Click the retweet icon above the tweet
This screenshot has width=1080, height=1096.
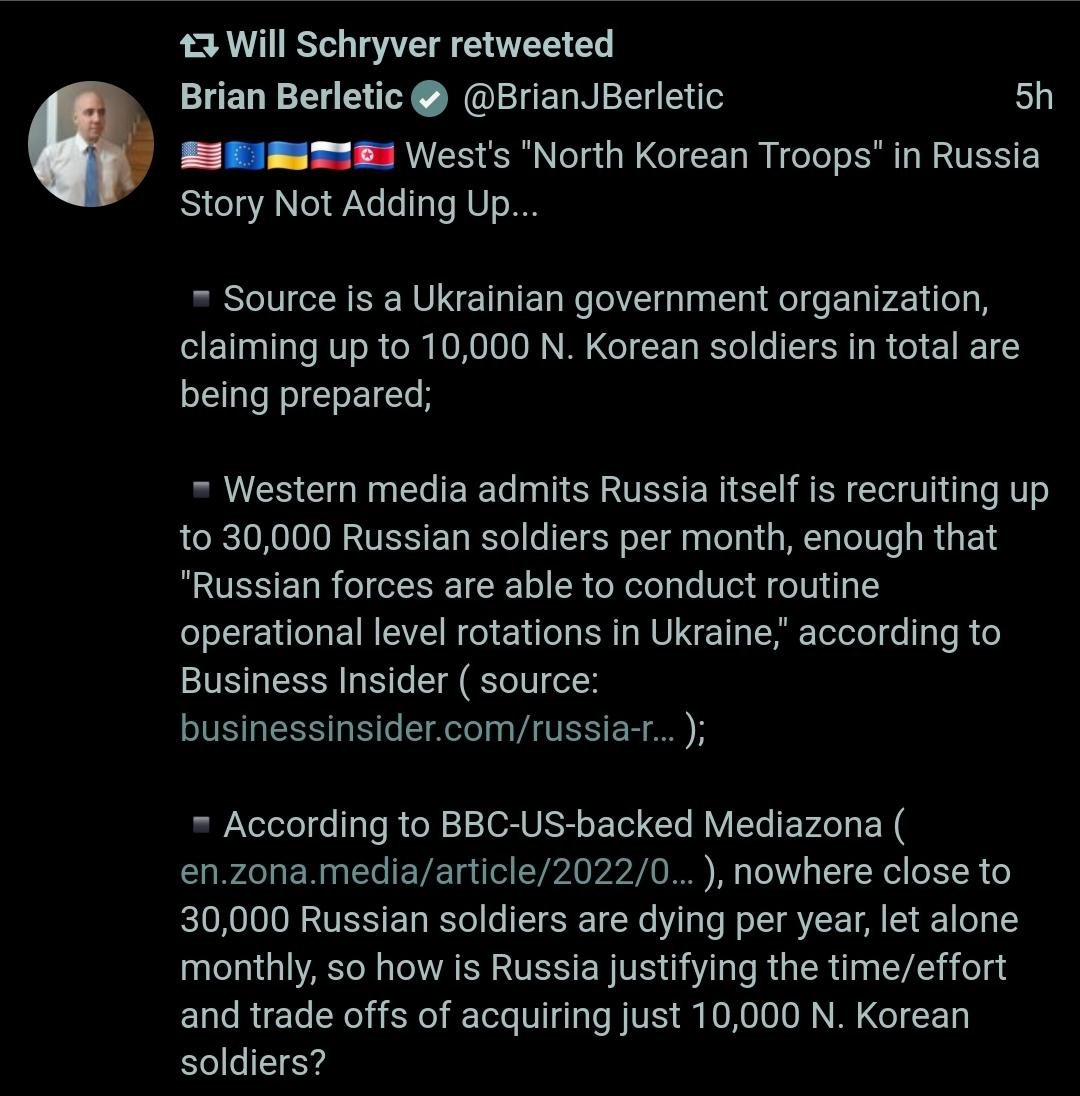198,45
